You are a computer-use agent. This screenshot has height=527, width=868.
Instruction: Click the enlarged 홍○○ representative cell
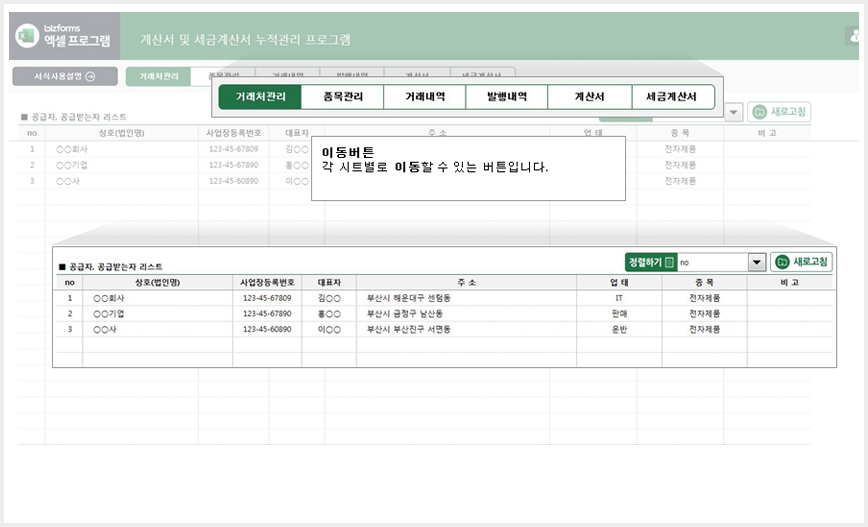coord(329,313)
